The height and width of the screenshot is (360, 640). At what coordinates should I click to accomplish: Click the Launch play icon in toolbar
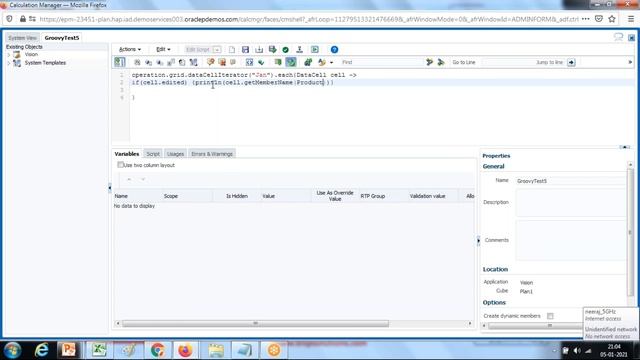(x=315, y=50)
